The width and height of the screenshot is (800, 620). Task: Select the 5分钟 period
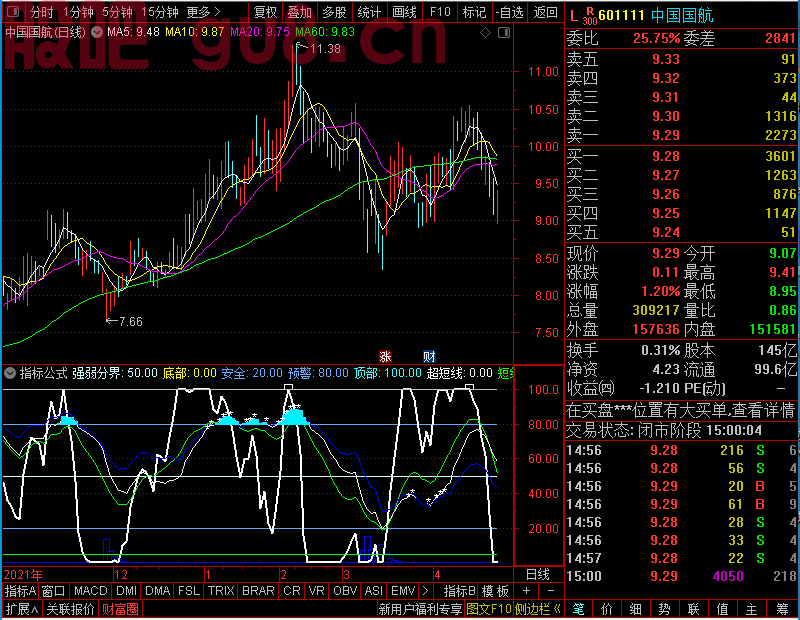coord(117,12)
